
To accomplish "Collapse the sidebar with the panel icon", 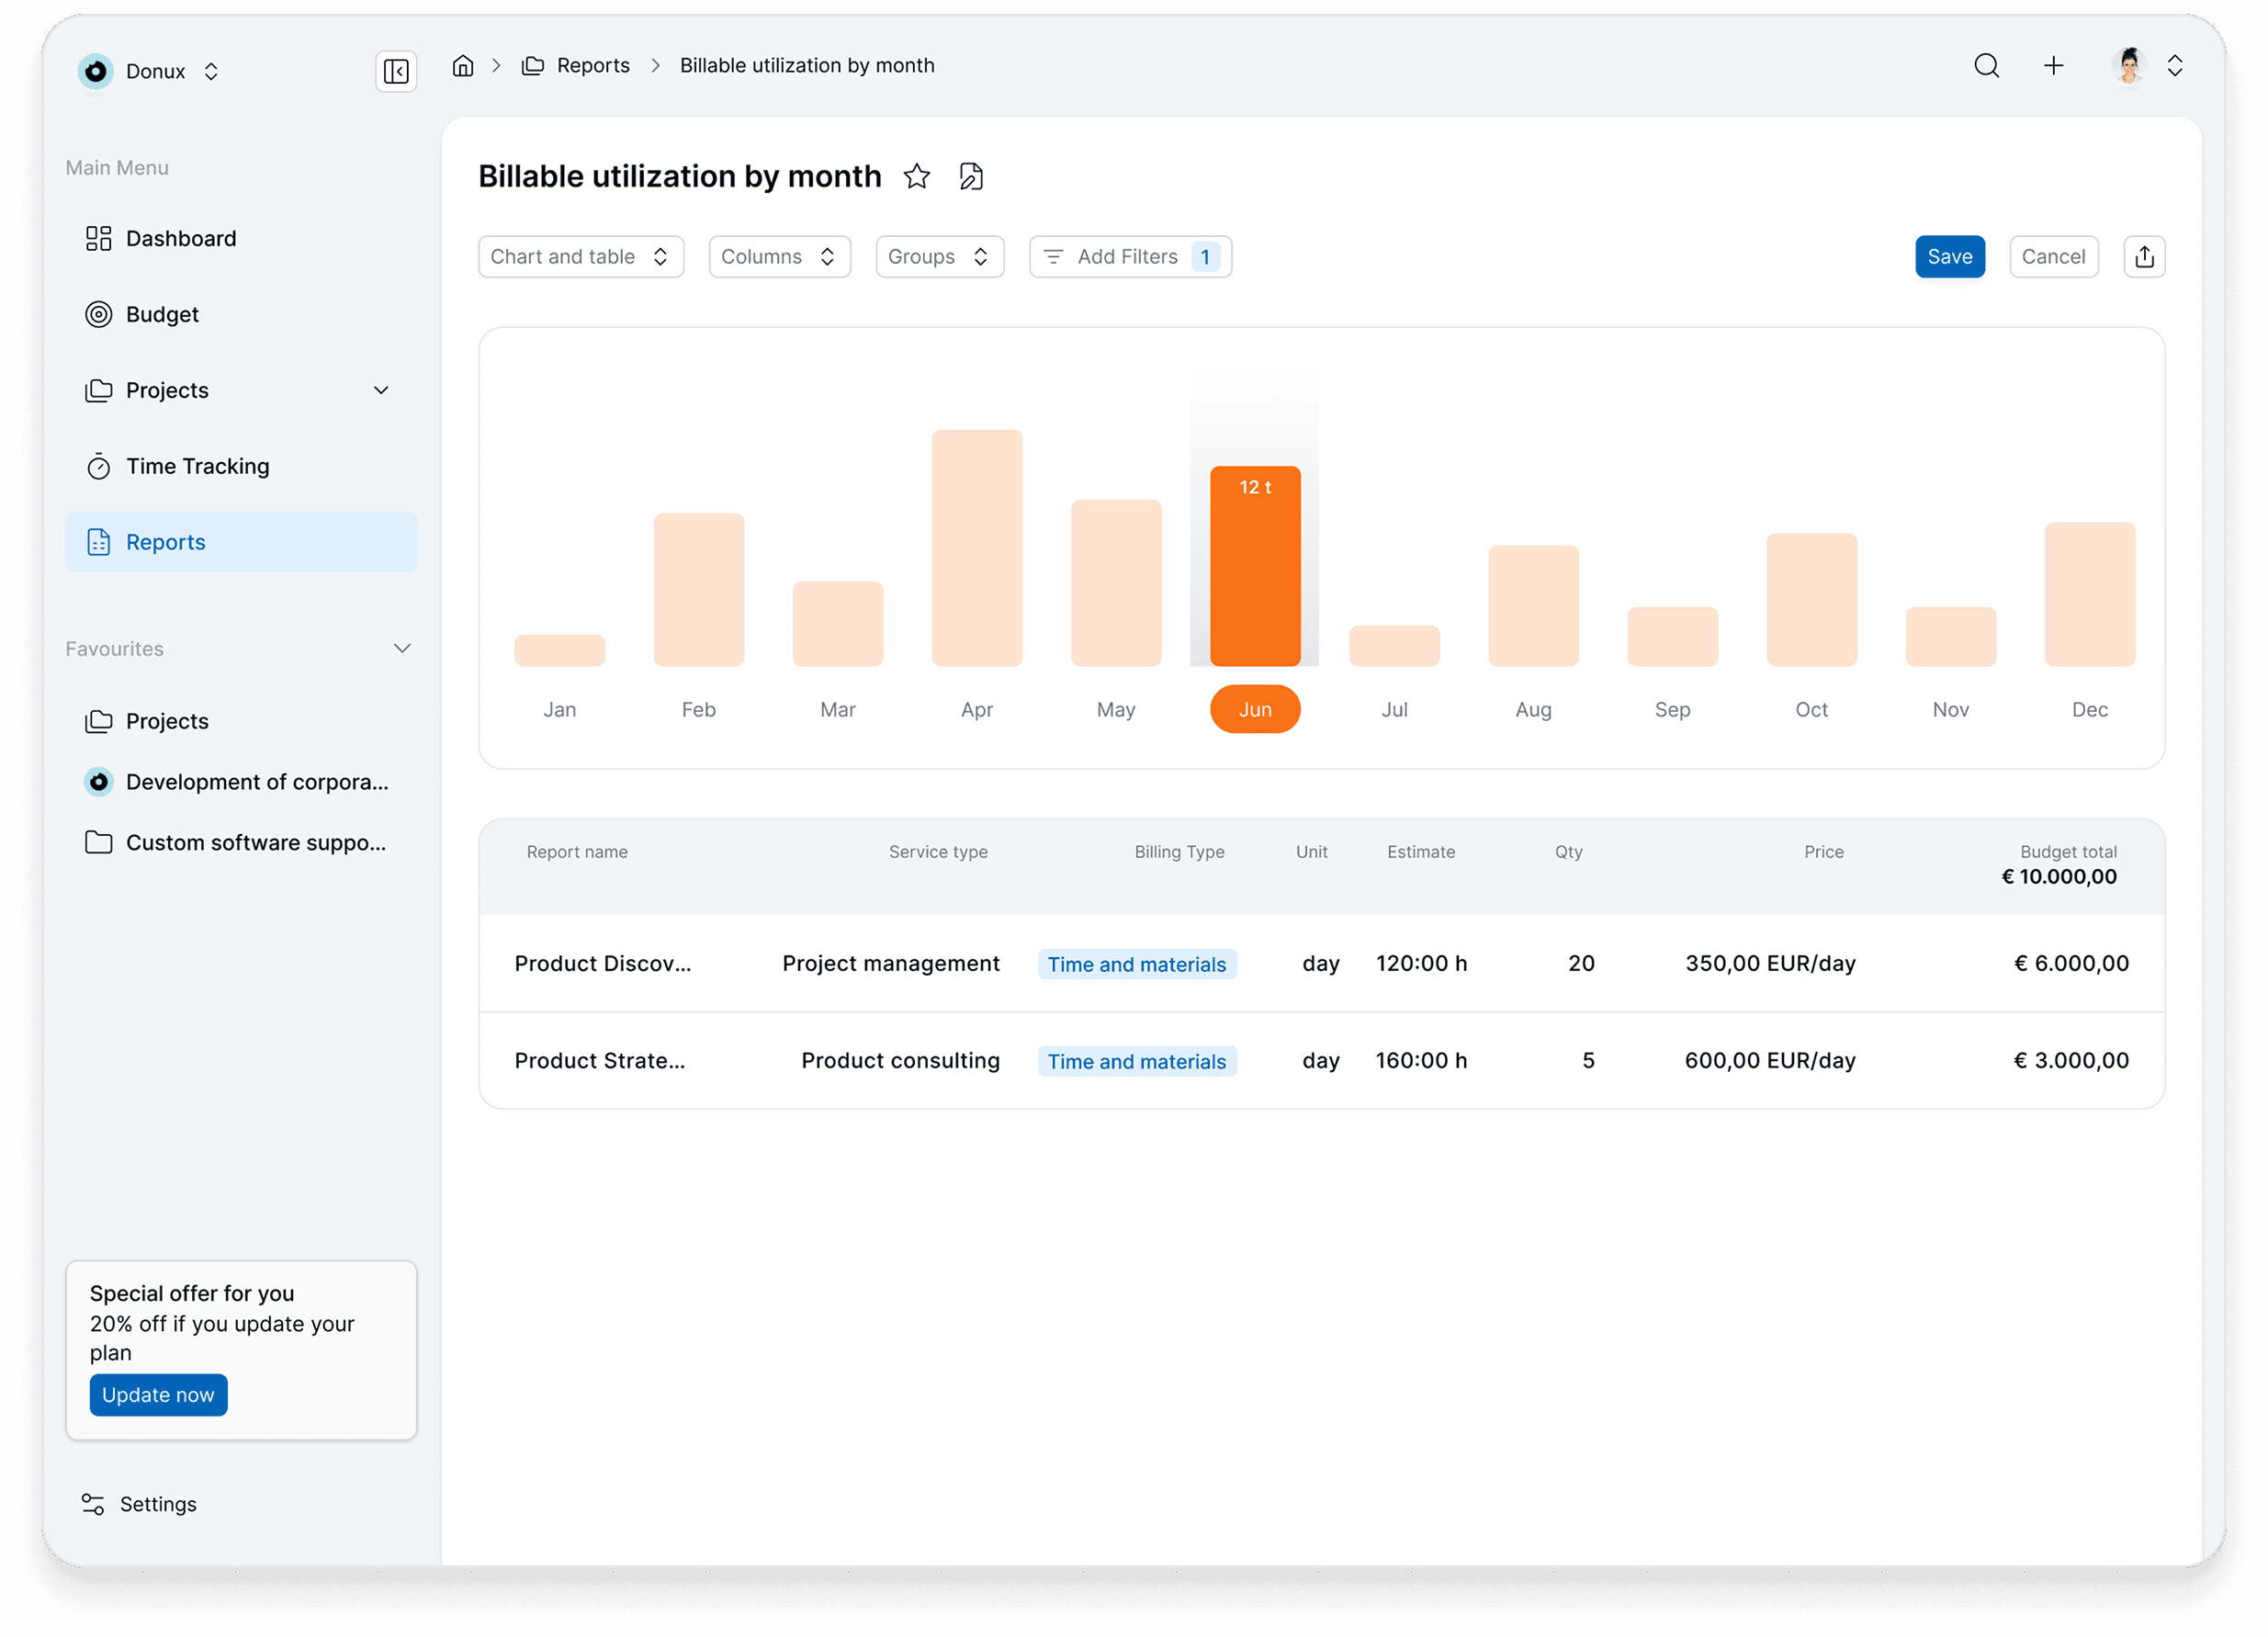I will click(x=396, y=71).
